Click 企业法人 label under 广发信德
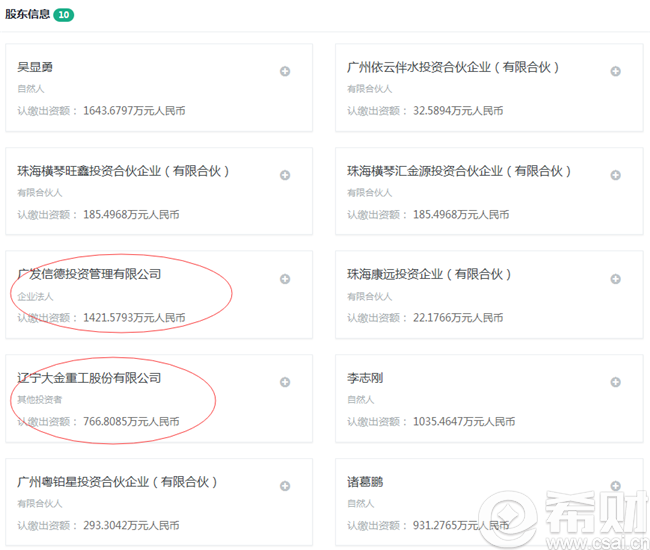 click(x=35, y=296)
